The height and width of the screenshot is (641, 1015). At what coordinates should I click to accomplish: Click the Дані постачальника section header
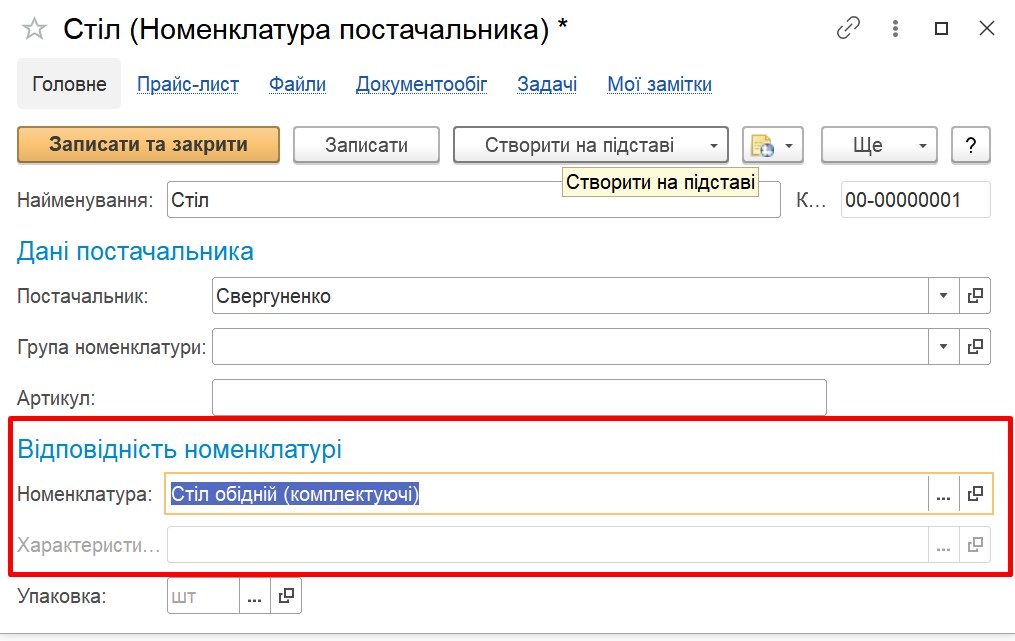click(135, 251)
